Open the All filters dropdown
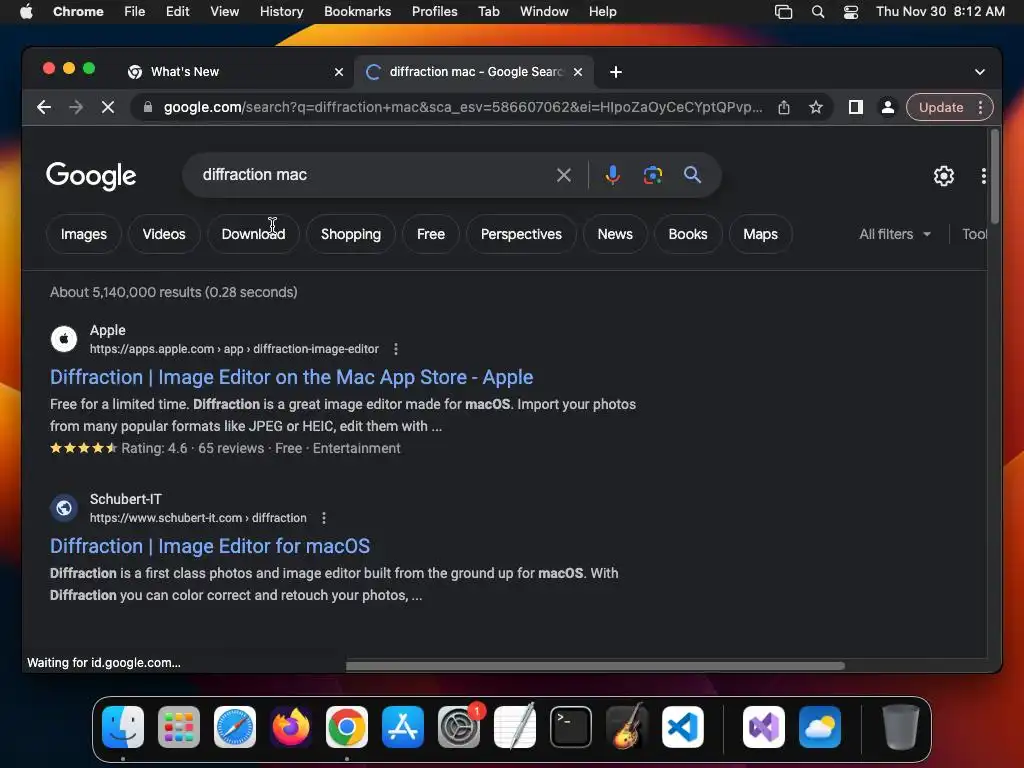The image size is (1024, 768). tap(895, 234)
